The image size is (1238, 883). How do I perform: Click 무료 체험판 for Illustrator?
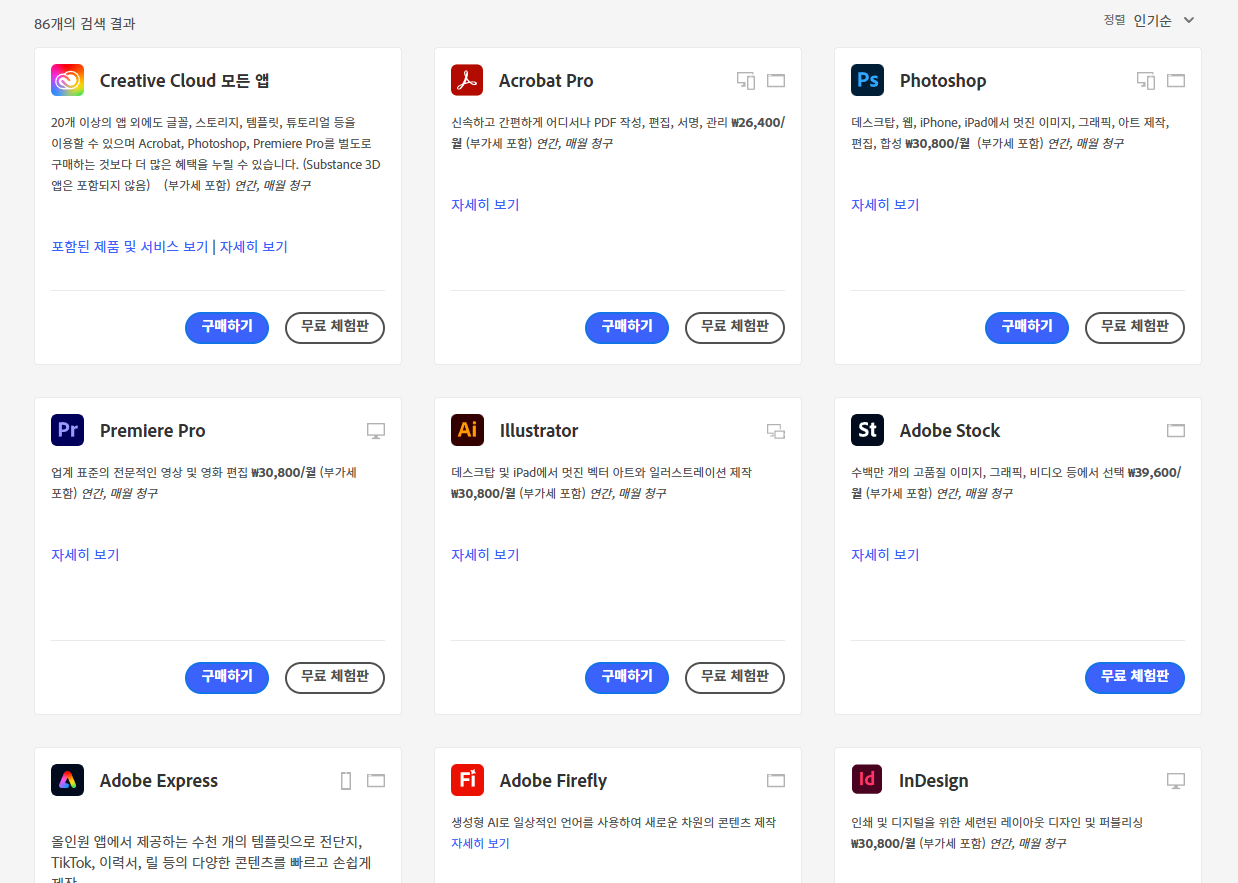coord(735,677)
